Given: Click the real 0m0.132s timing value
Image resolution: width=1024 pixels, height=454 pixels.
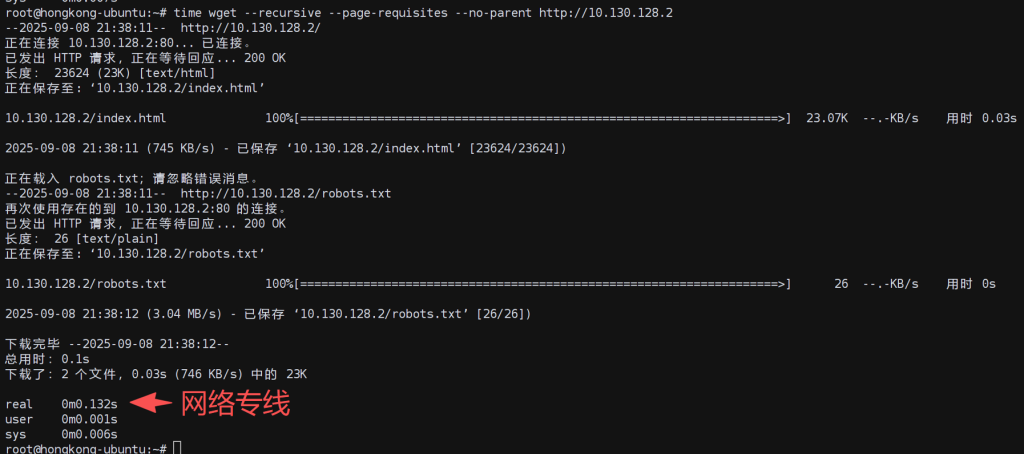Looking at the screenshot, I should coord(89,404).
